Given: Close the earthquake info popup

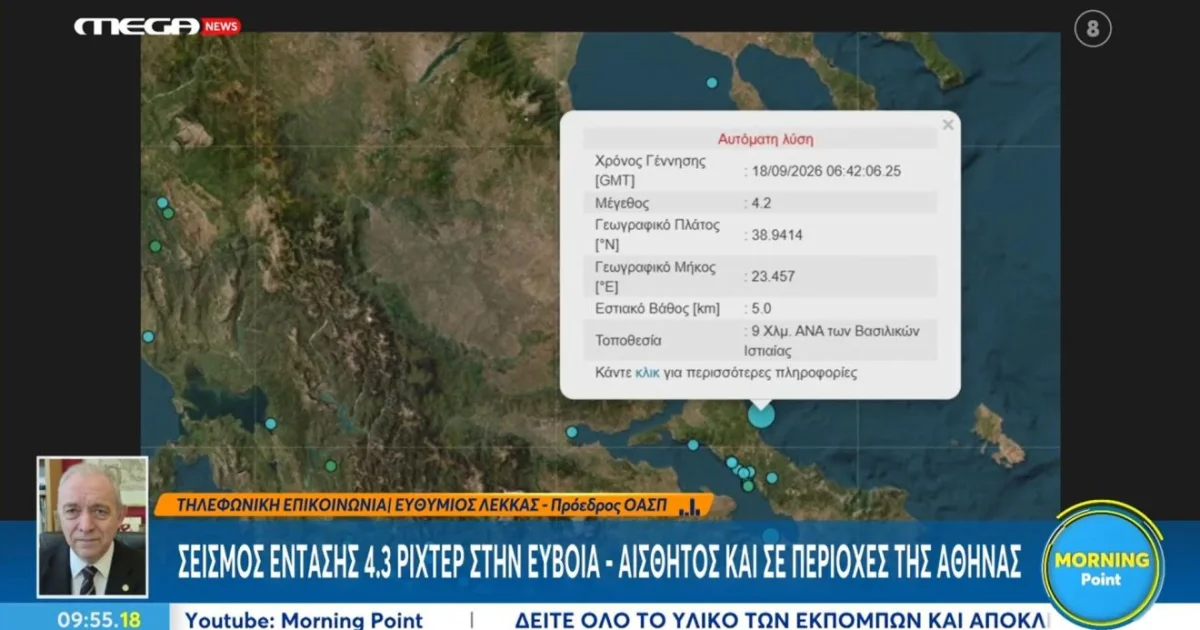Looking at the screenshot, I should pyautogui.click(x=948, y=125).
